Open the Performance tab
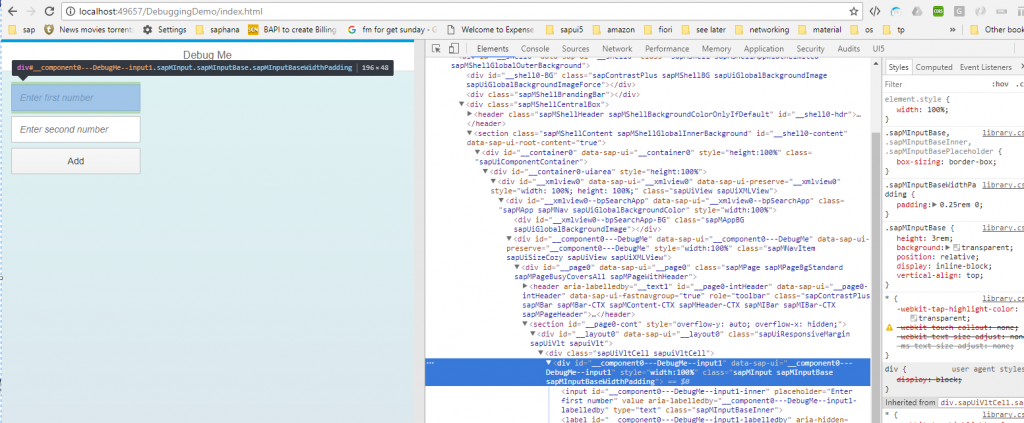The width and height of the screenshot is (1024, 423). 667,49
